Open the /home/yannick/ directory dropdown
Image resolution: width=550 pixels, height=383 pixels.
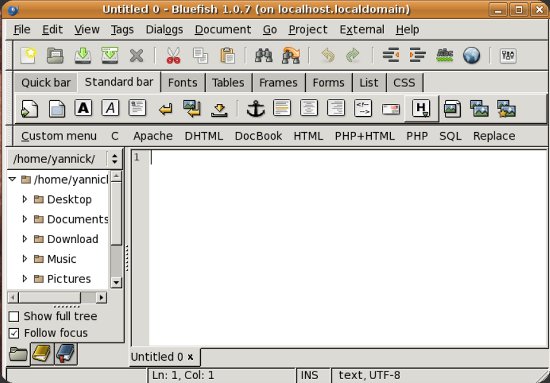[65, 159]
